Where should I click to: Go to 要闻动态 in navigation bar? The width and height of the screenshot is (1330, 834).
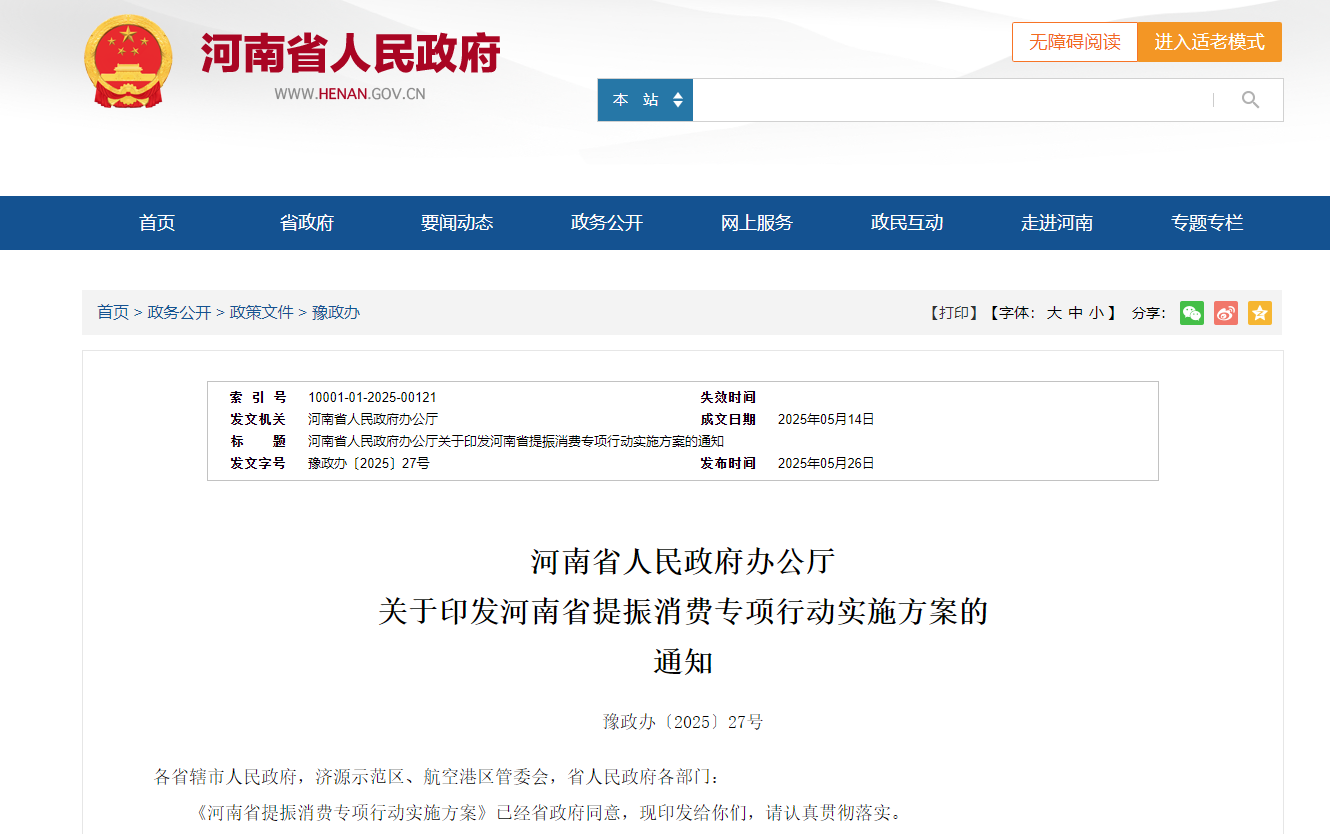457,223
